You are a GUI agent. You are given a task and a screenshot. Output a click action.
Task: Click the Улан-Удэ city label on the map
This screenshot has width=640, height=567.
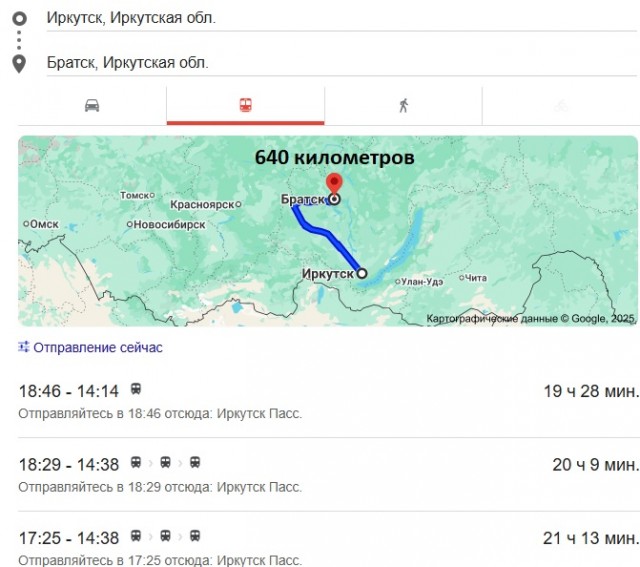(422, 282)
